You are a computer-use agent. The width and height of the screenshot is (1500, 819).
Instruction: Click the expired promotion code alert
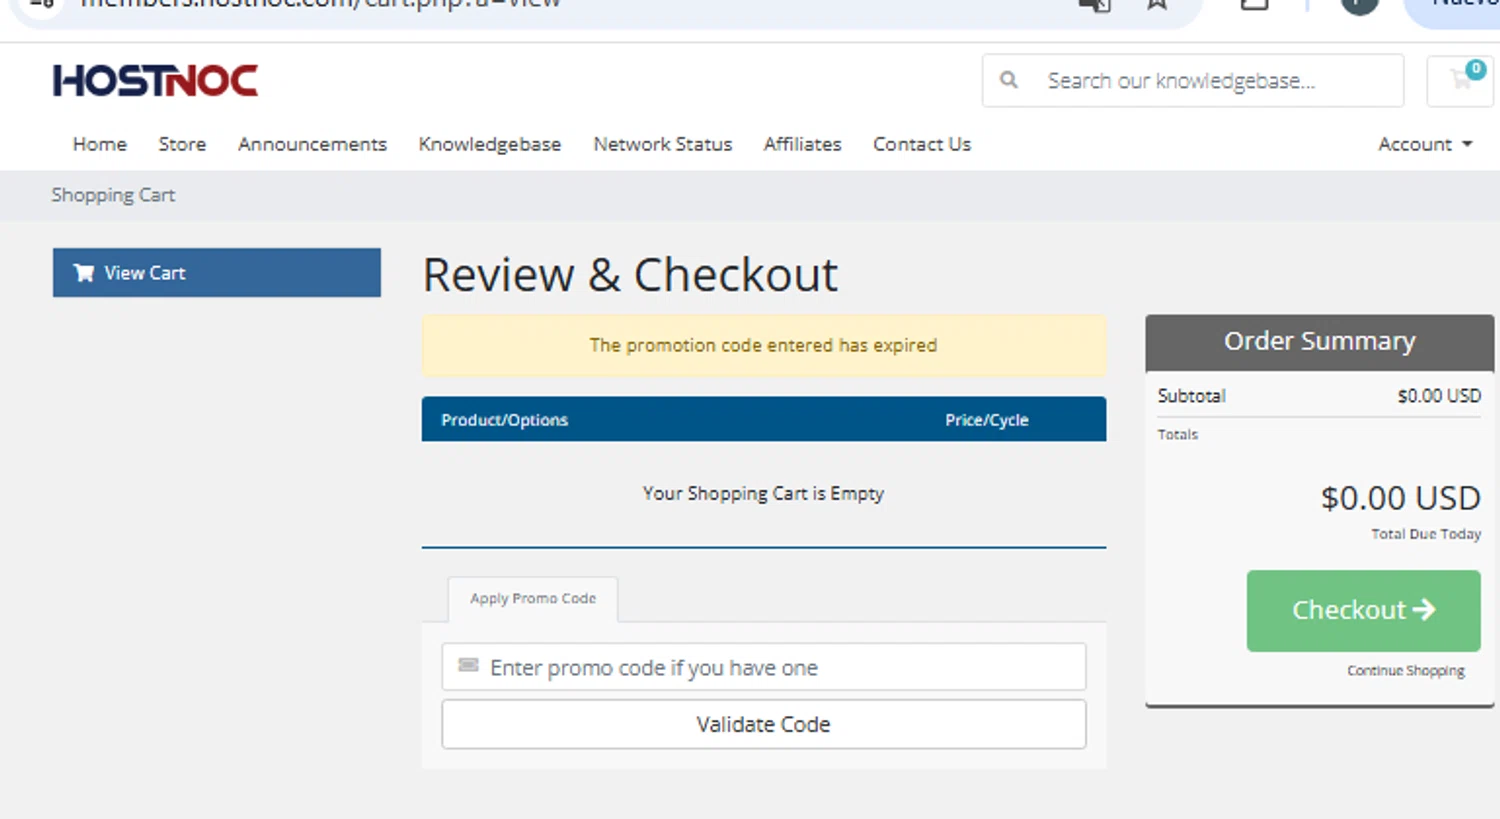point(764,345)
